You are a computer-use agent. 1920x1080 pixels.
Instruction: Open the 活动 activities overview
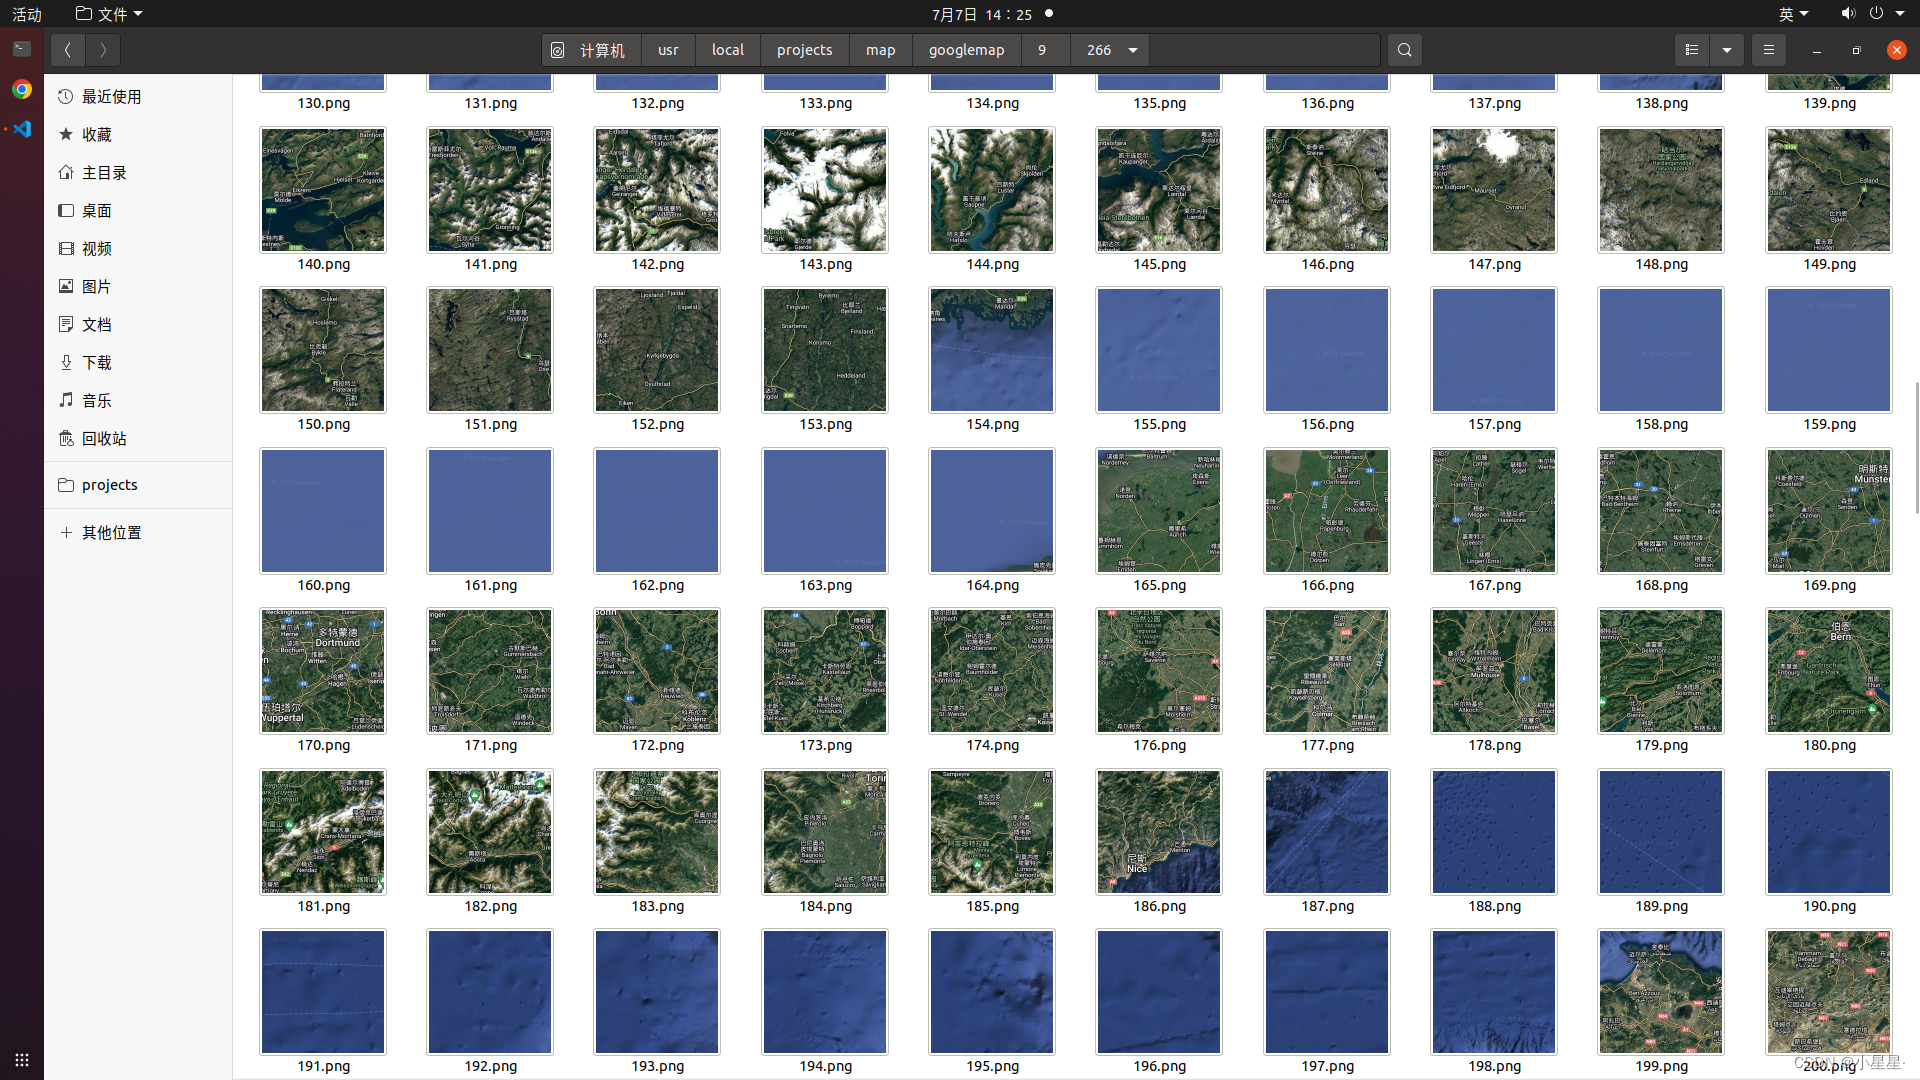(x=27, y=14)
